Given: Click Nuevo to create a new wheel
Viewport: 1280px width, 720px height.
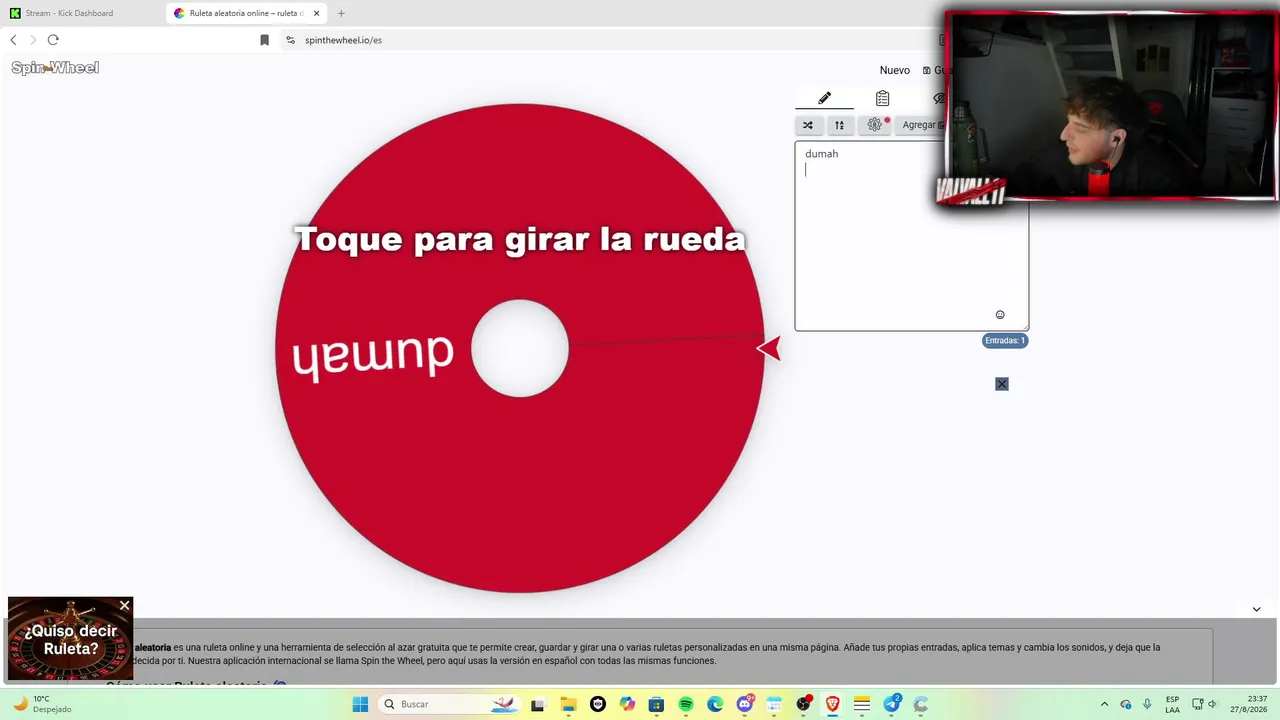Looking at the screenshot, I should 894,70.
